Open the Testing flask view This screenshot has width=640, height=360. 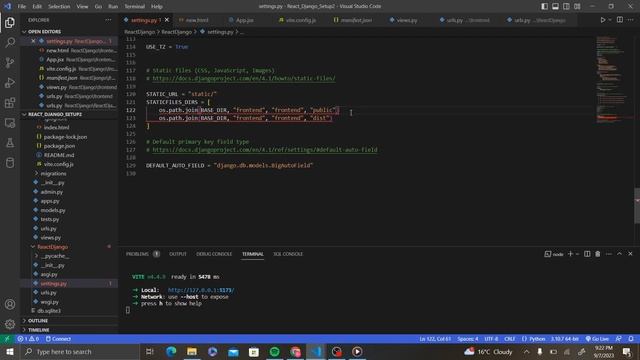pos(10,143)
